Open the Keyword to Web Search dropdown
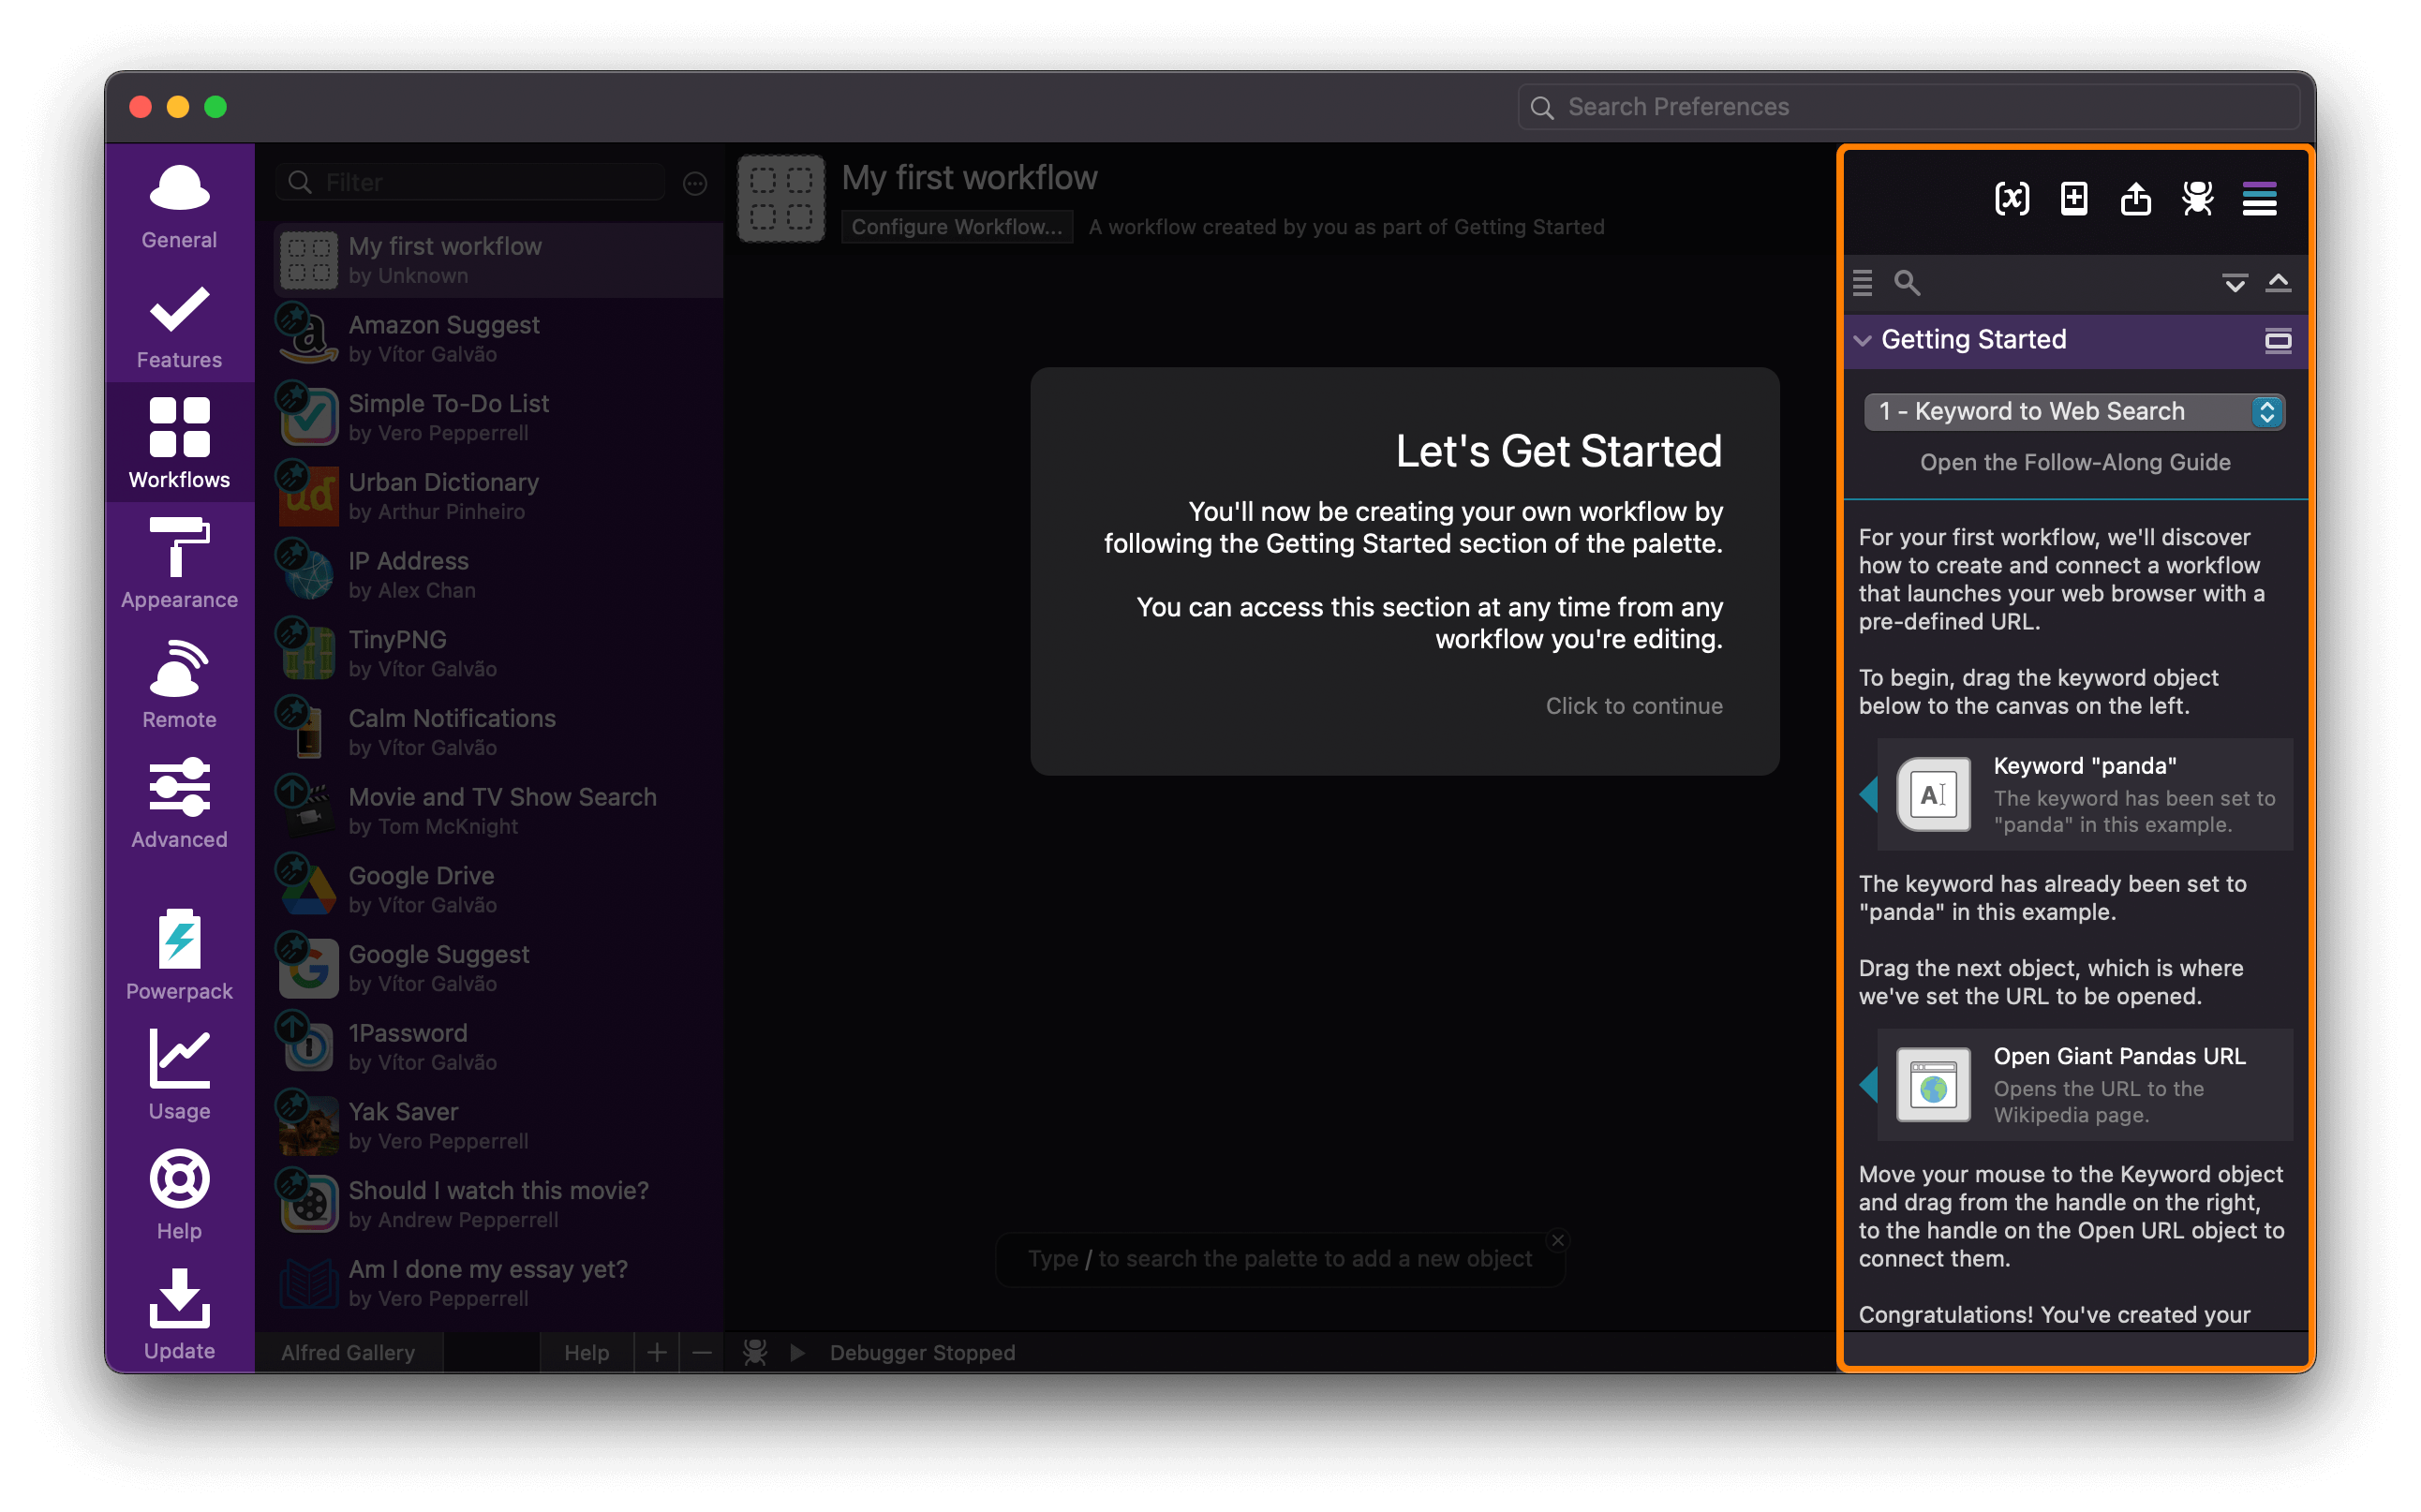 click(2073, 412)
